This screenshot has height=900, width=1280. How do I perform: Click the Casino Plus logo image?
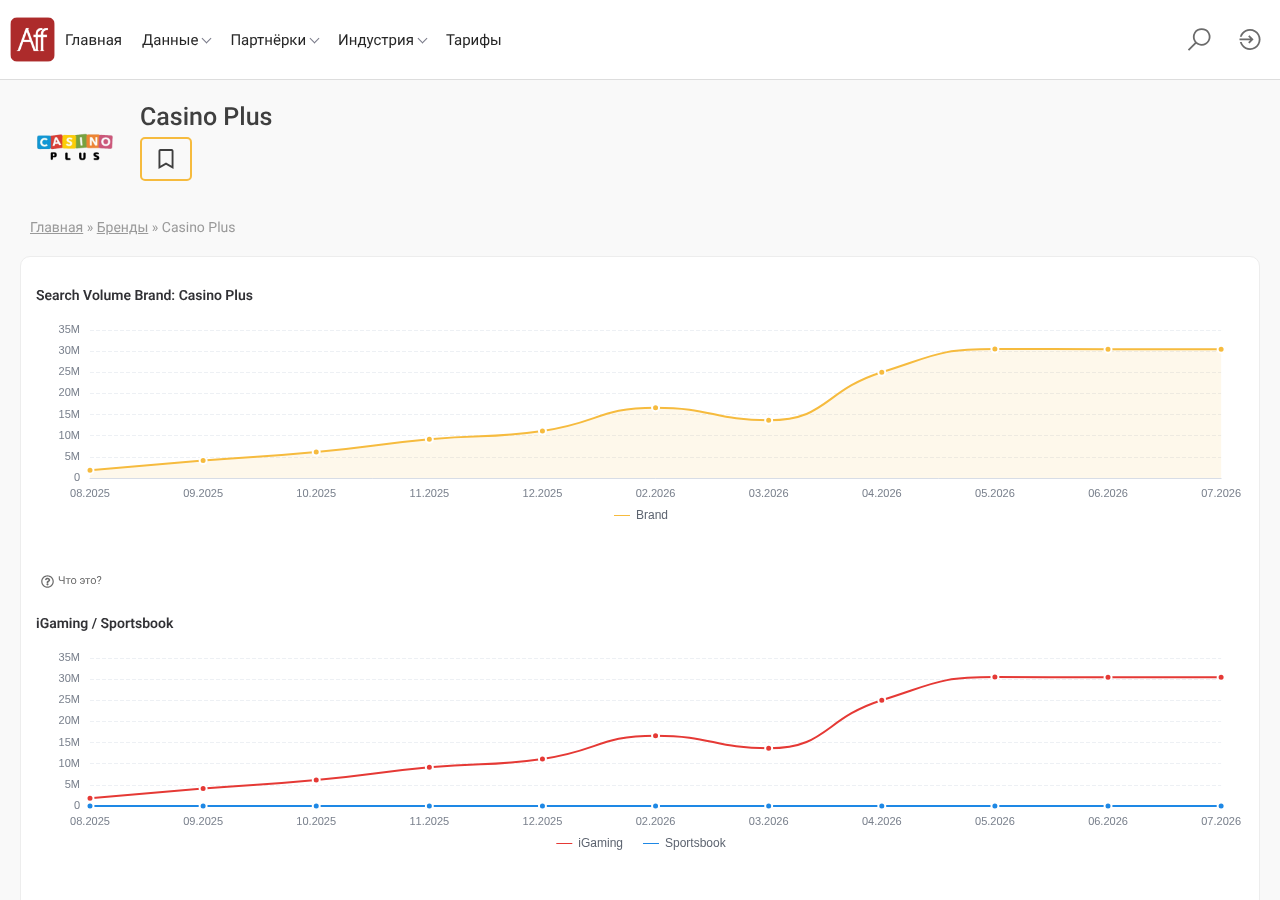(75, 147)
